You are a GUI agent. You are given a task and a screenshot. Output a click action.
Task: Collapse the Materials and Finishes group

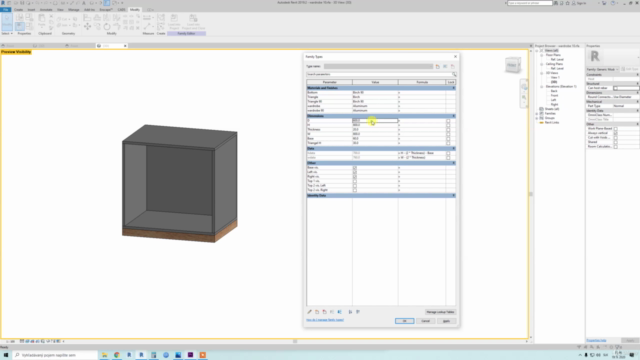tap(453, 88)
